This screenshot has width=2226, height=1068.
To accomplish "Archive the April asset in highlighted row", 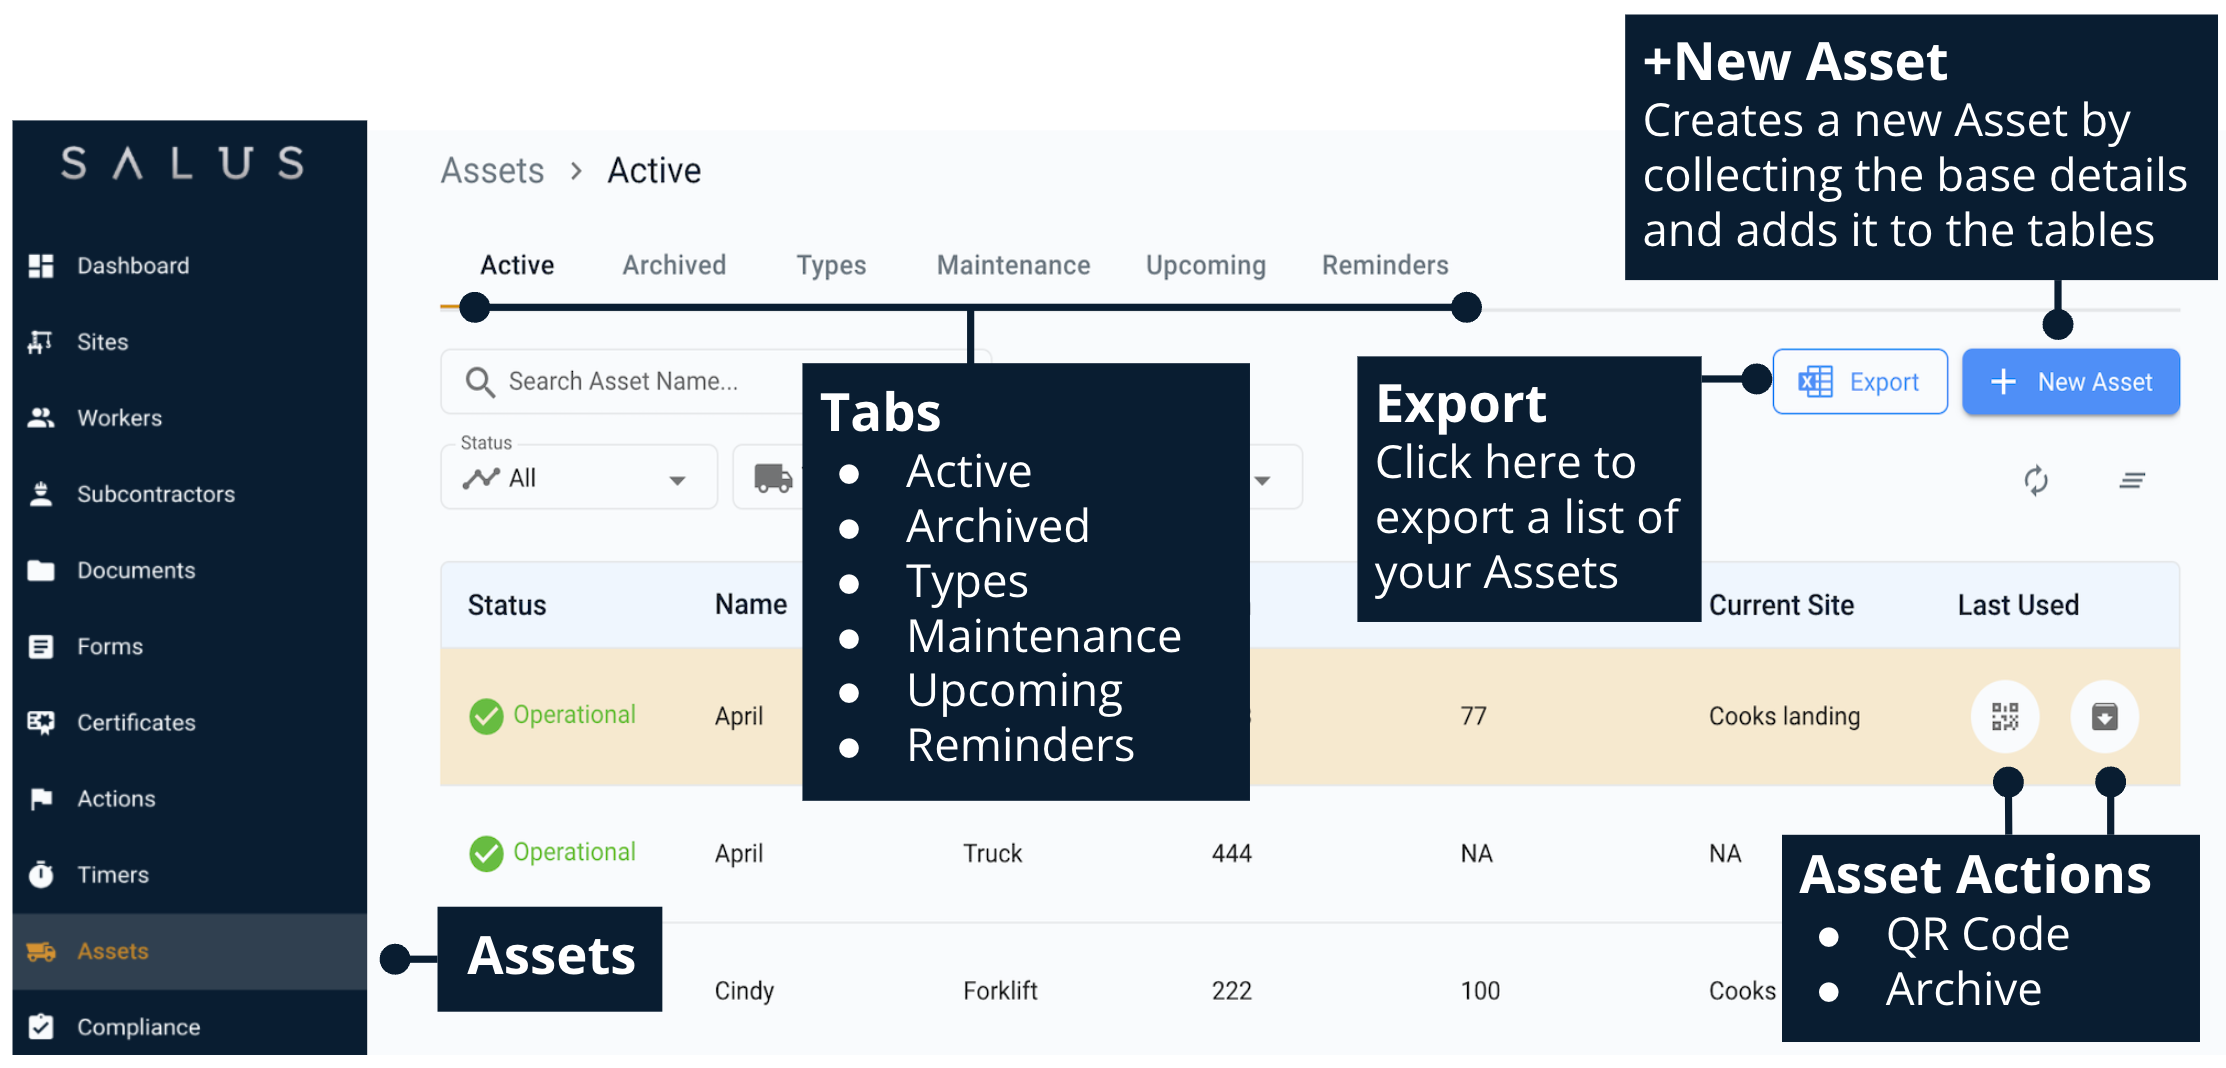I will (2104, 716).
